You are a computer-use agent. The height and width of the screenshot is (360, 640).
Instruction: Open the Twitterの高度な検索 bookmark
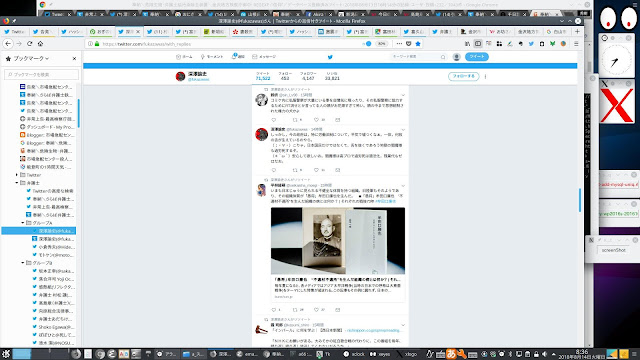tap(50, 191)
